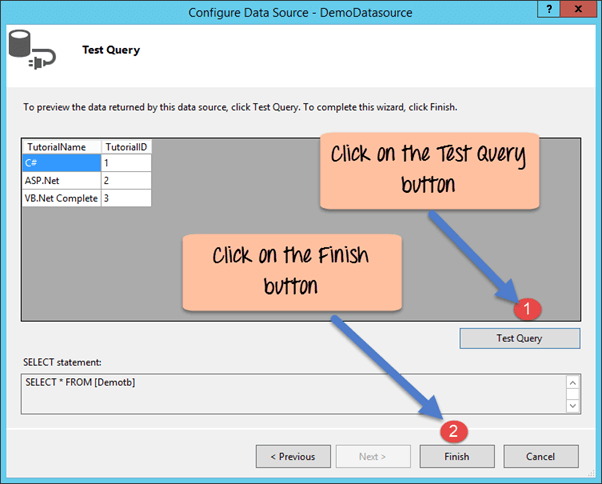Image resolution: width=602 pixels, height=484 pixels.
Task: Click the red circle marker numbered 2
Action: 455,432
